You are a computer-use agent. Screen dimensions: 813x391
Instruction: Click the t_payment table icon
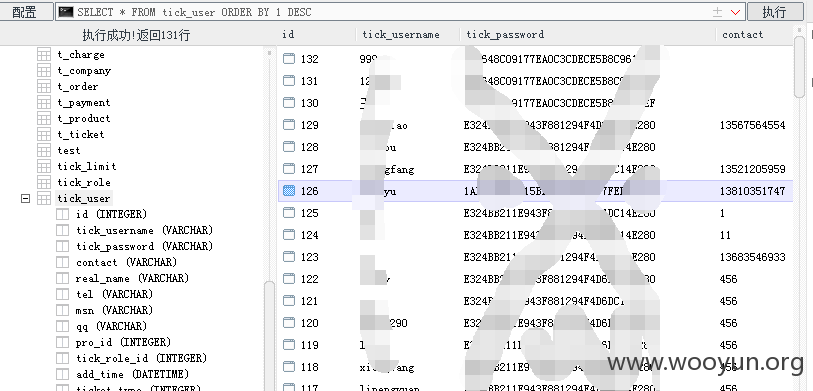point(44,103)
